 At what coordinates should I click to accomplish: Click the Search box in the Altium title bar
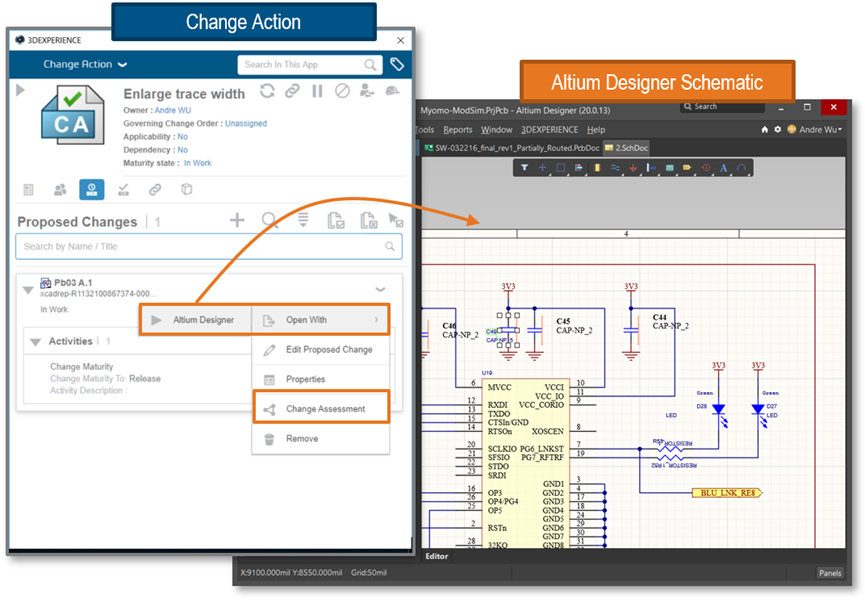722,107
